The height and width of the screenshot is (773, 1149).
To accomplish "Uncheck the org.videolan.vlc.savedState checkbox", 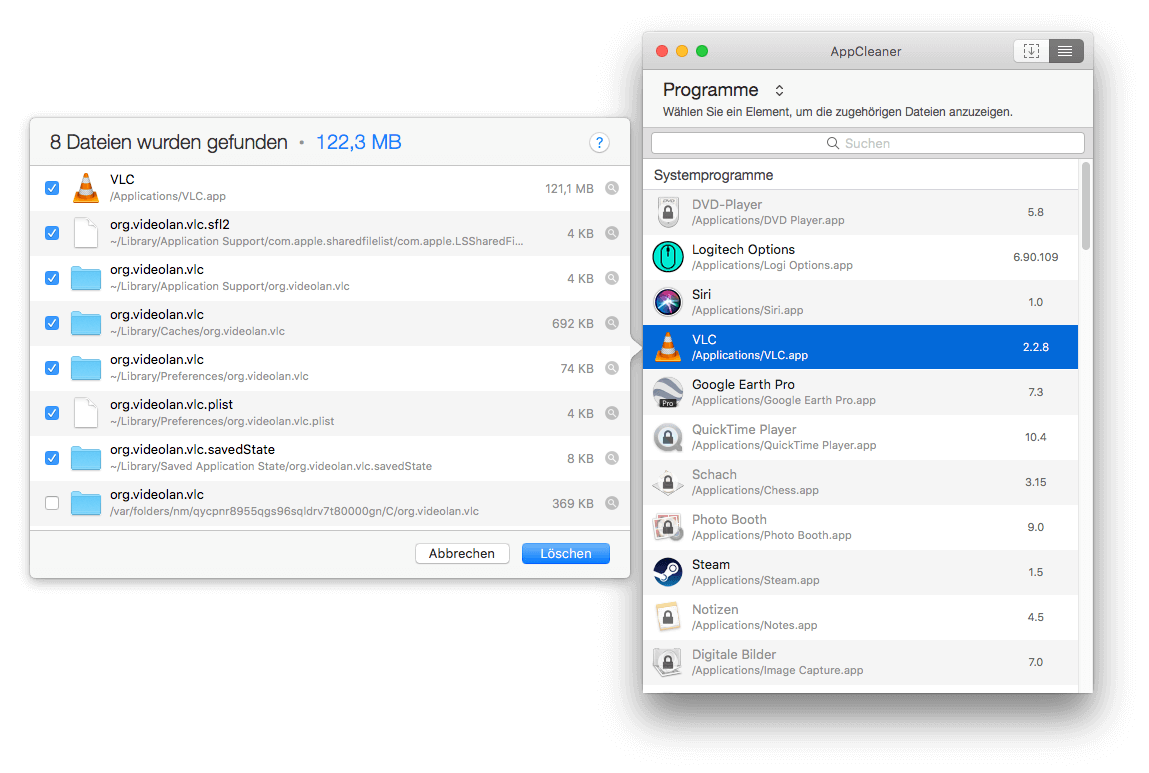I will point(52,458).
